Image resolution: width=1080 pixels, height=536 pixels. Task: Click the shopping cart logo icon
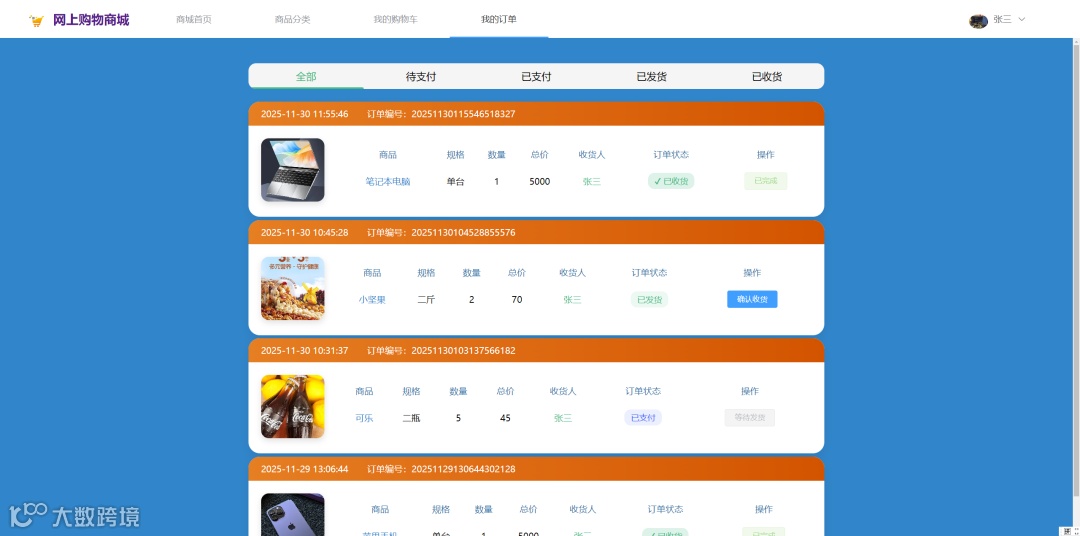[37, 21]
